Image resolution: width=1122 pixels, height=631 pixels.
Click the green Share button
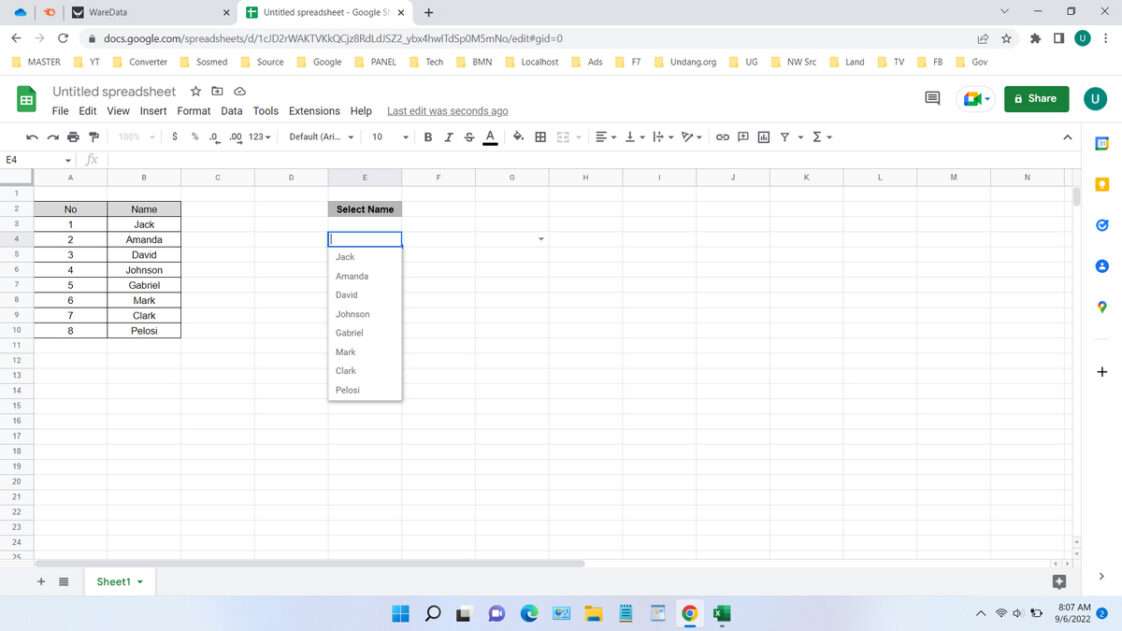[1036, 98]
